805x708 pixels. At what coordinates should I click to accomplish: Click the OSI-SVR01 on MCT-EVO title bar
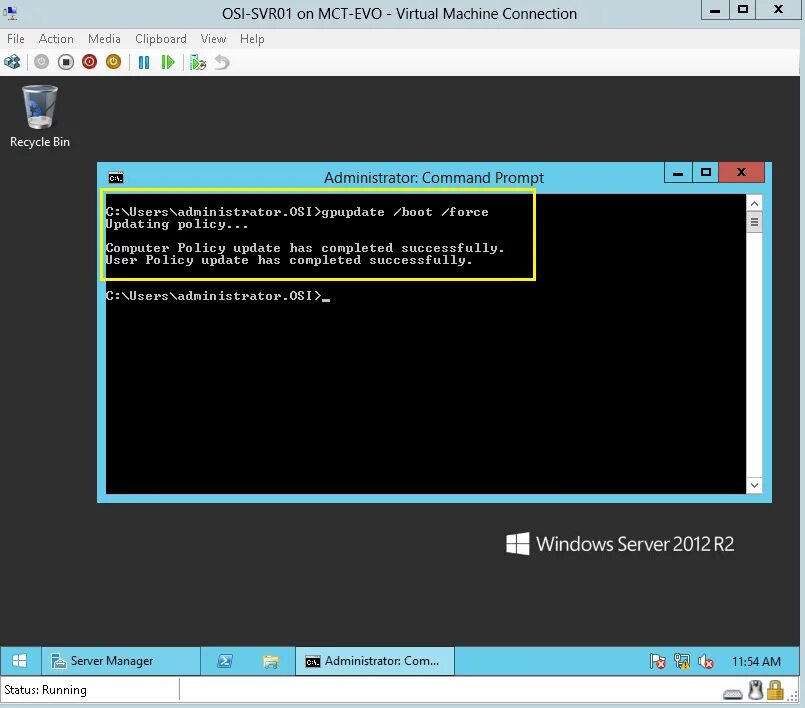399,14
